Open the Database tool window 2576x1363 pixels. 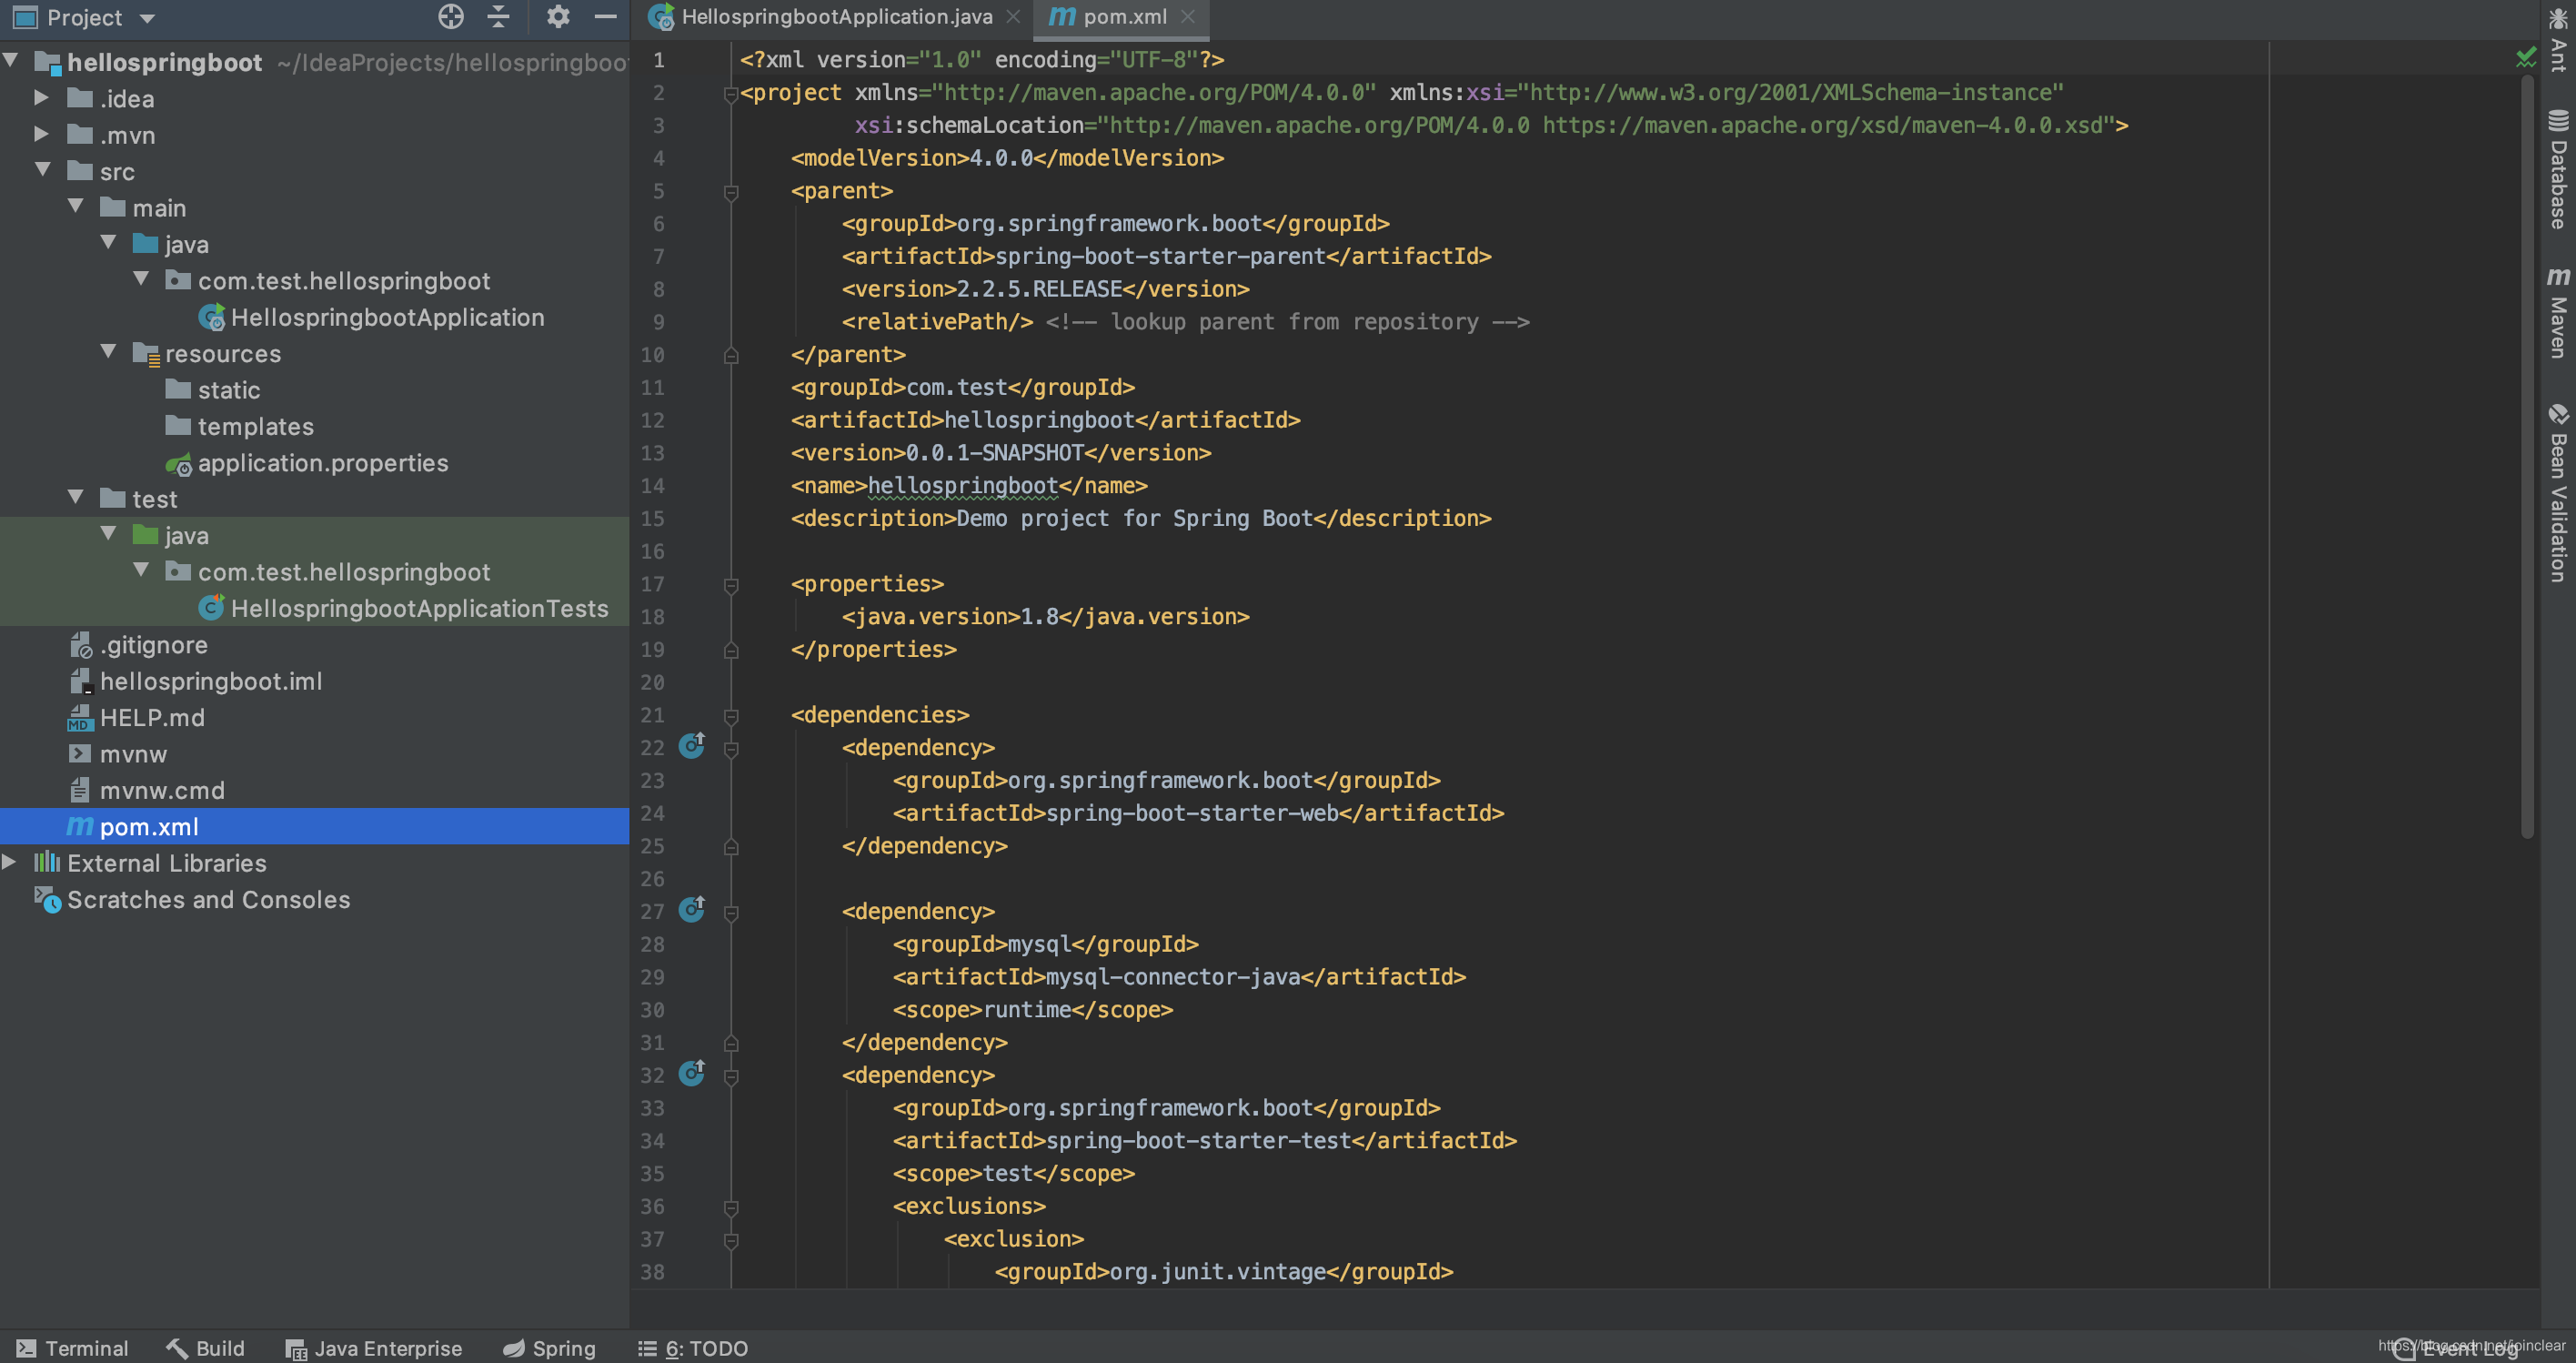pos(2558,169)
